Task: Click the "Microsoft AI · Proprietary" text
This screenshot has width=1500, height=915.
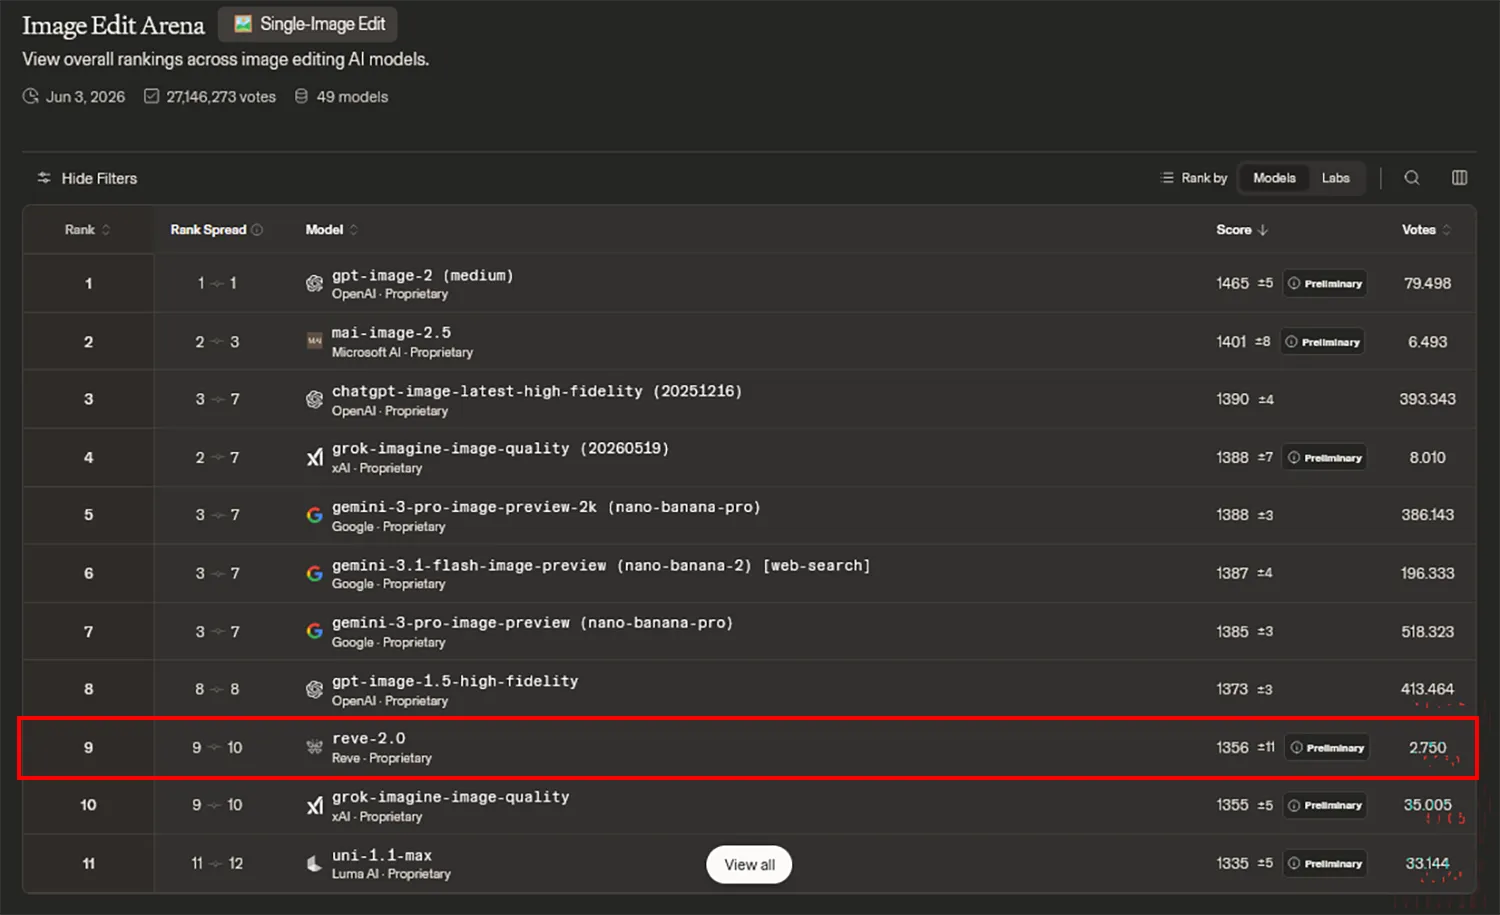Action: [x=402, y=353]
